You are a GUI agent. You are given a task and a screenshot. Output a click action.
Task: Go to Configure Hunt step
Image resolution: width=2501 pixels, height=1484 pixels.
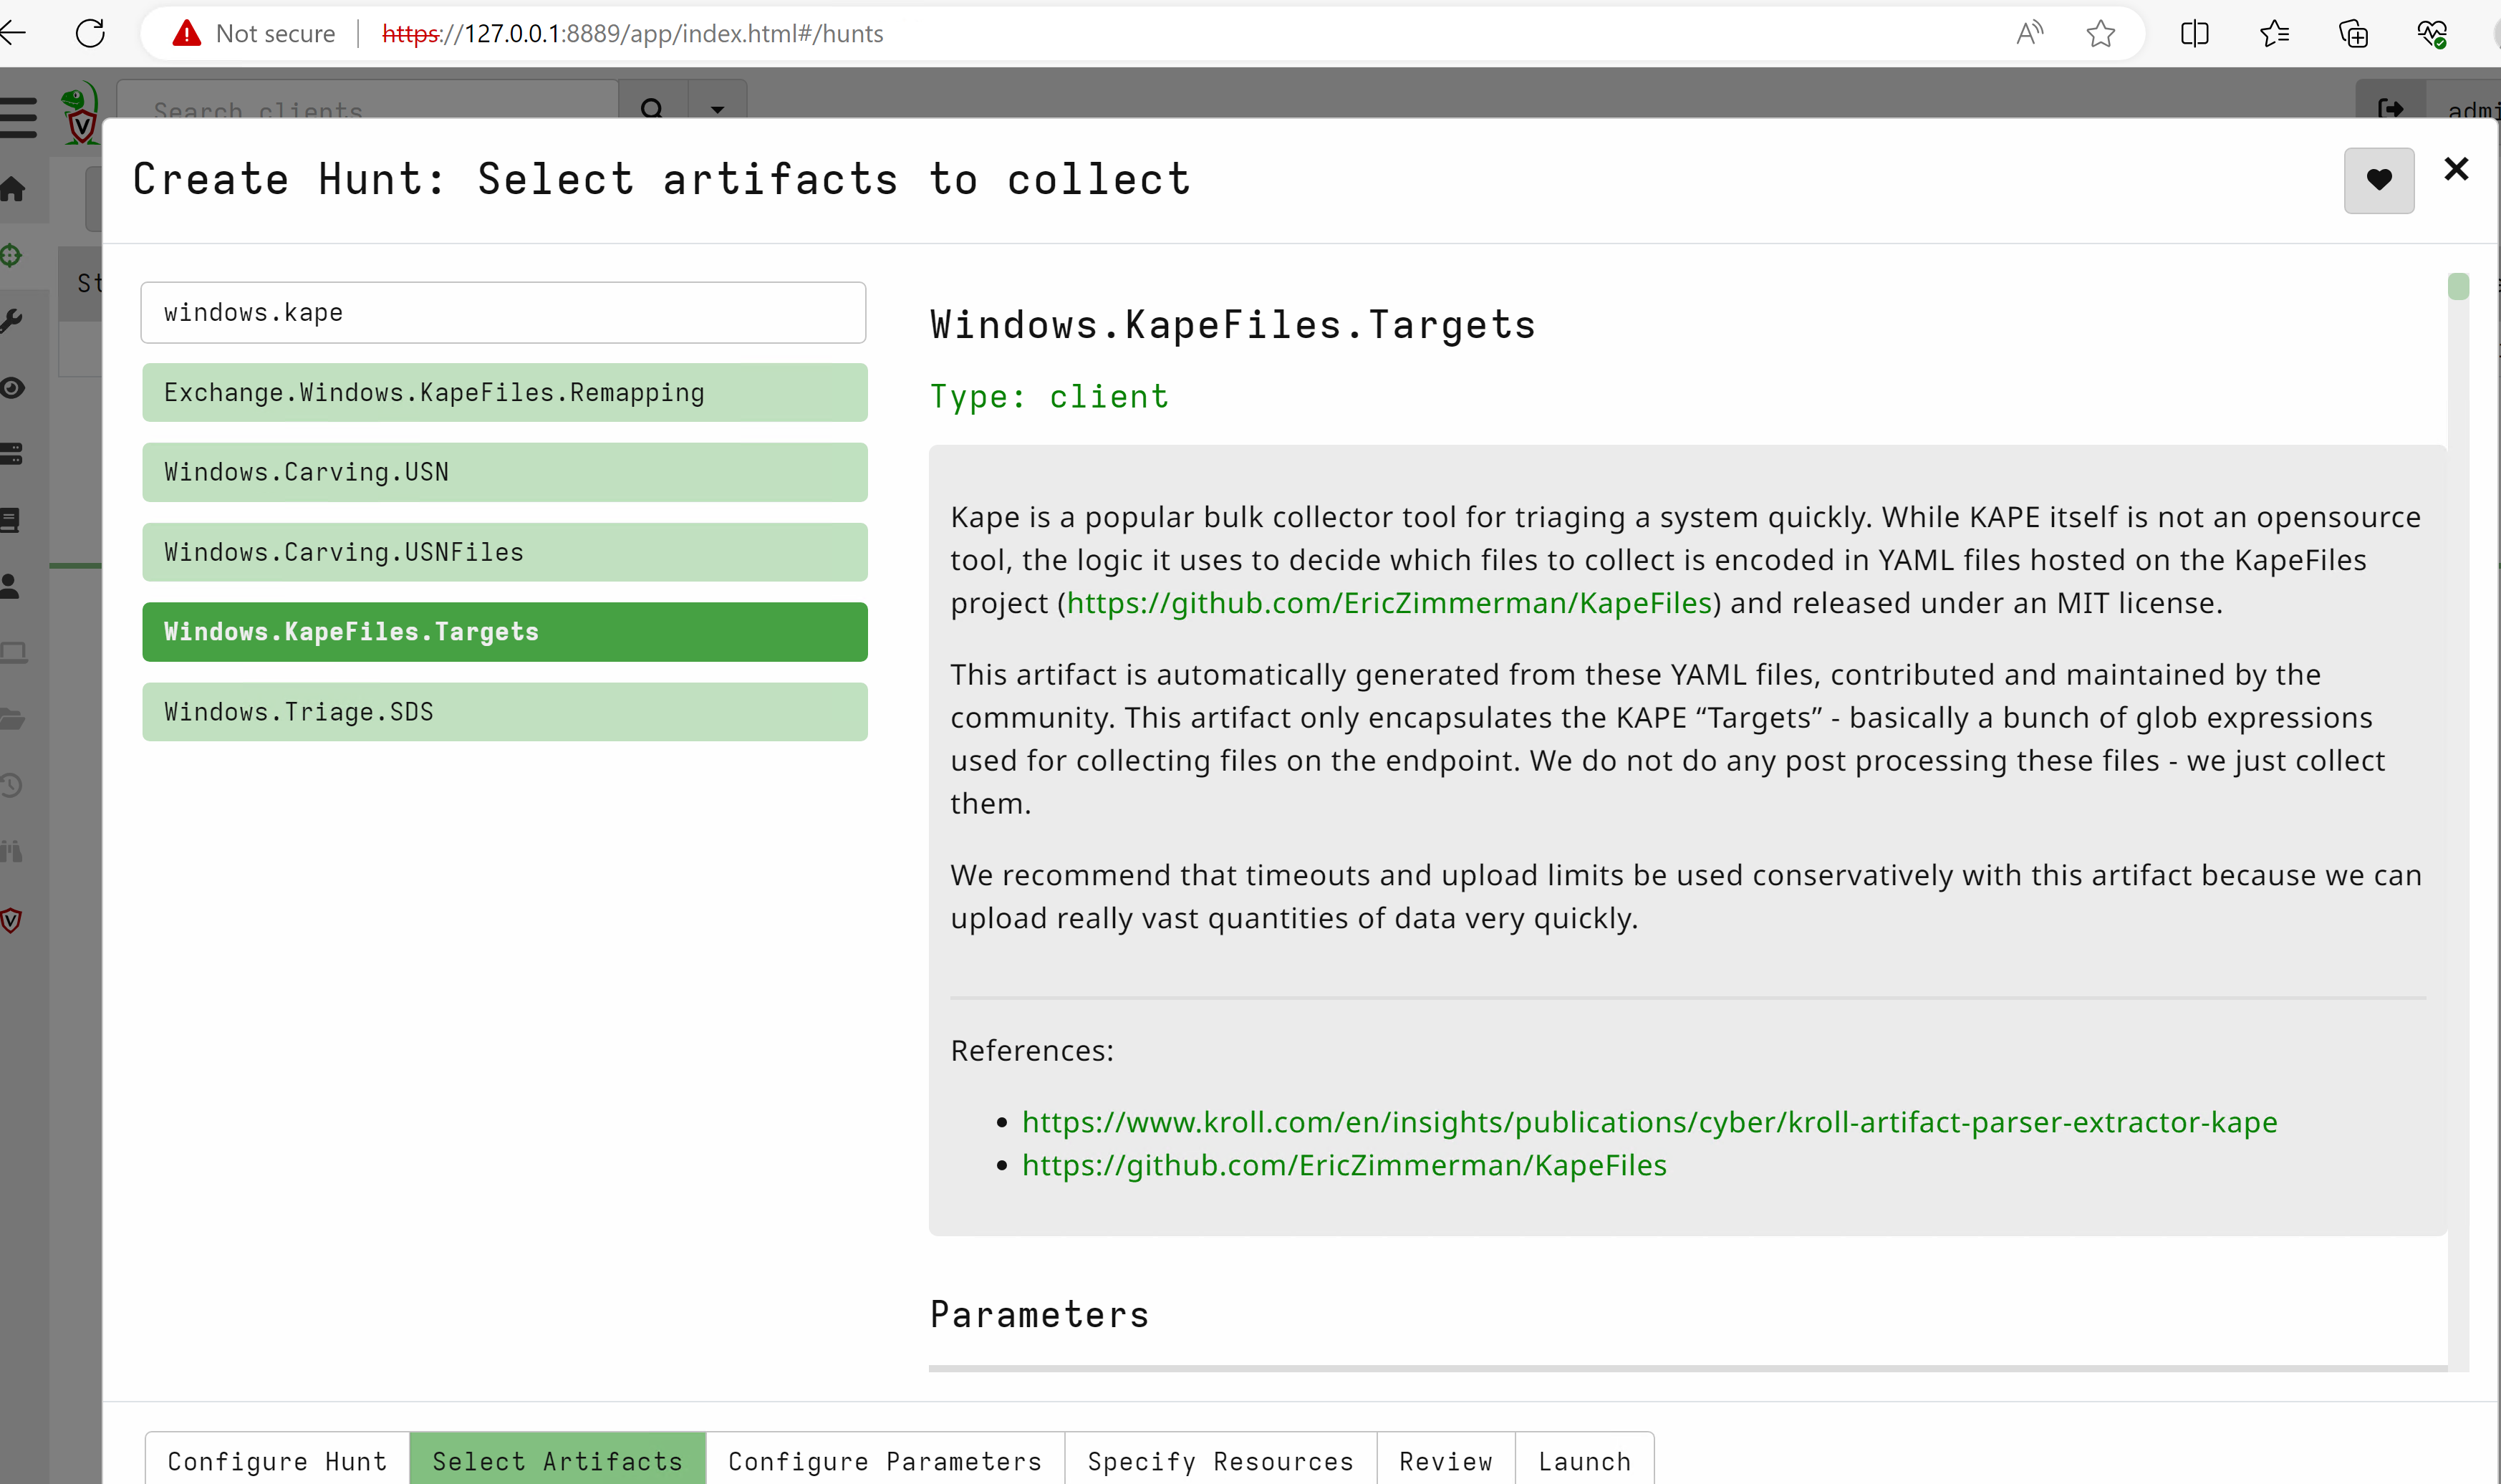277,1460
